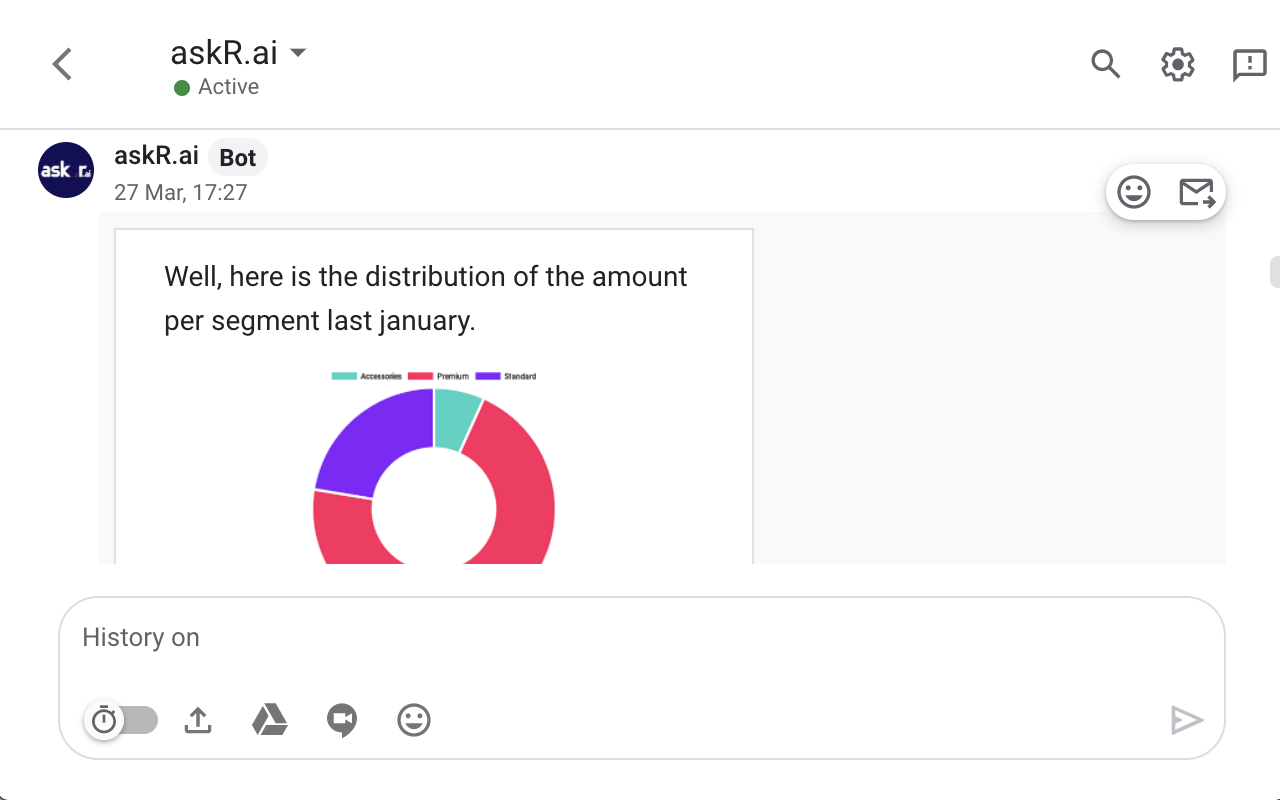Click the feedback speech bubble icon
Screen dimensions: 1280x800
(x=1250, y=65)
